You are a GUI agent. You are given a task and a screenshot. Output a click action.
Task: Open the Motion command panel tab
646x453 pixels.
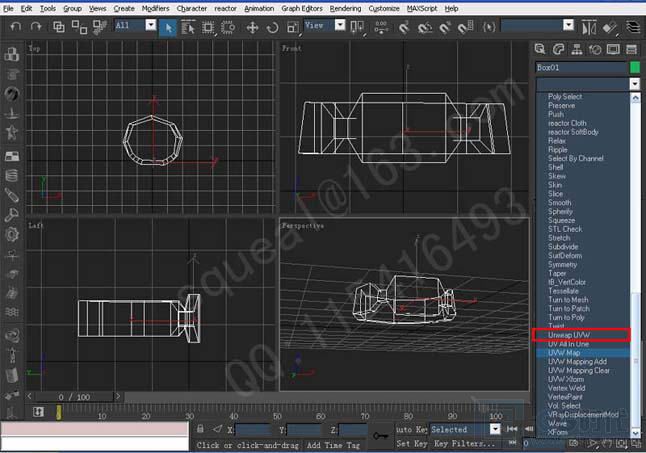(595, 49)
